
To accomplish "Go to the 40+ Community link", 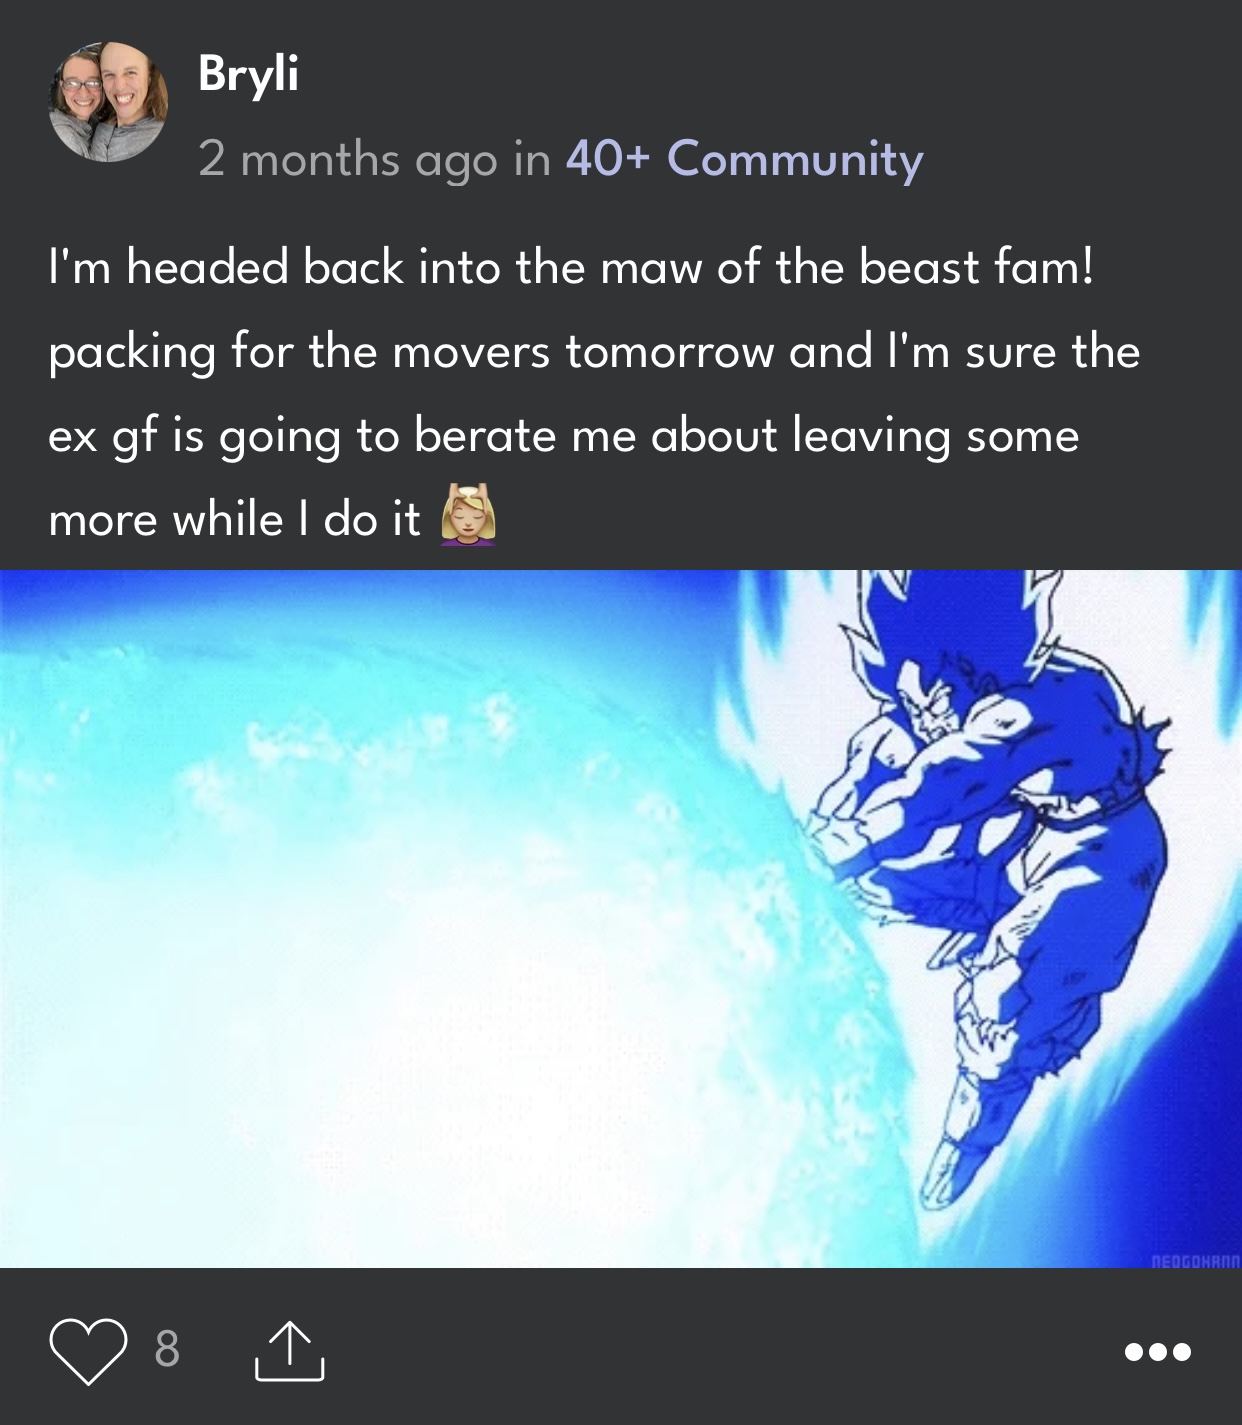I will coord(744,159).
